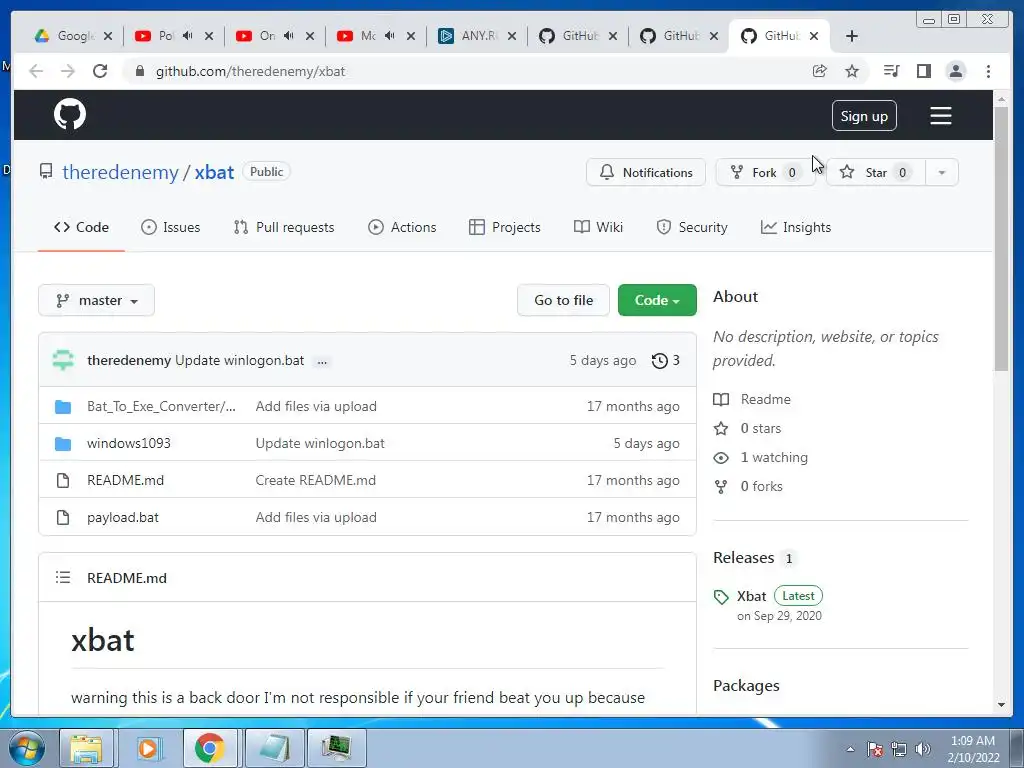
Task: Expand the master branch dropdown
Action: point(97,300)
